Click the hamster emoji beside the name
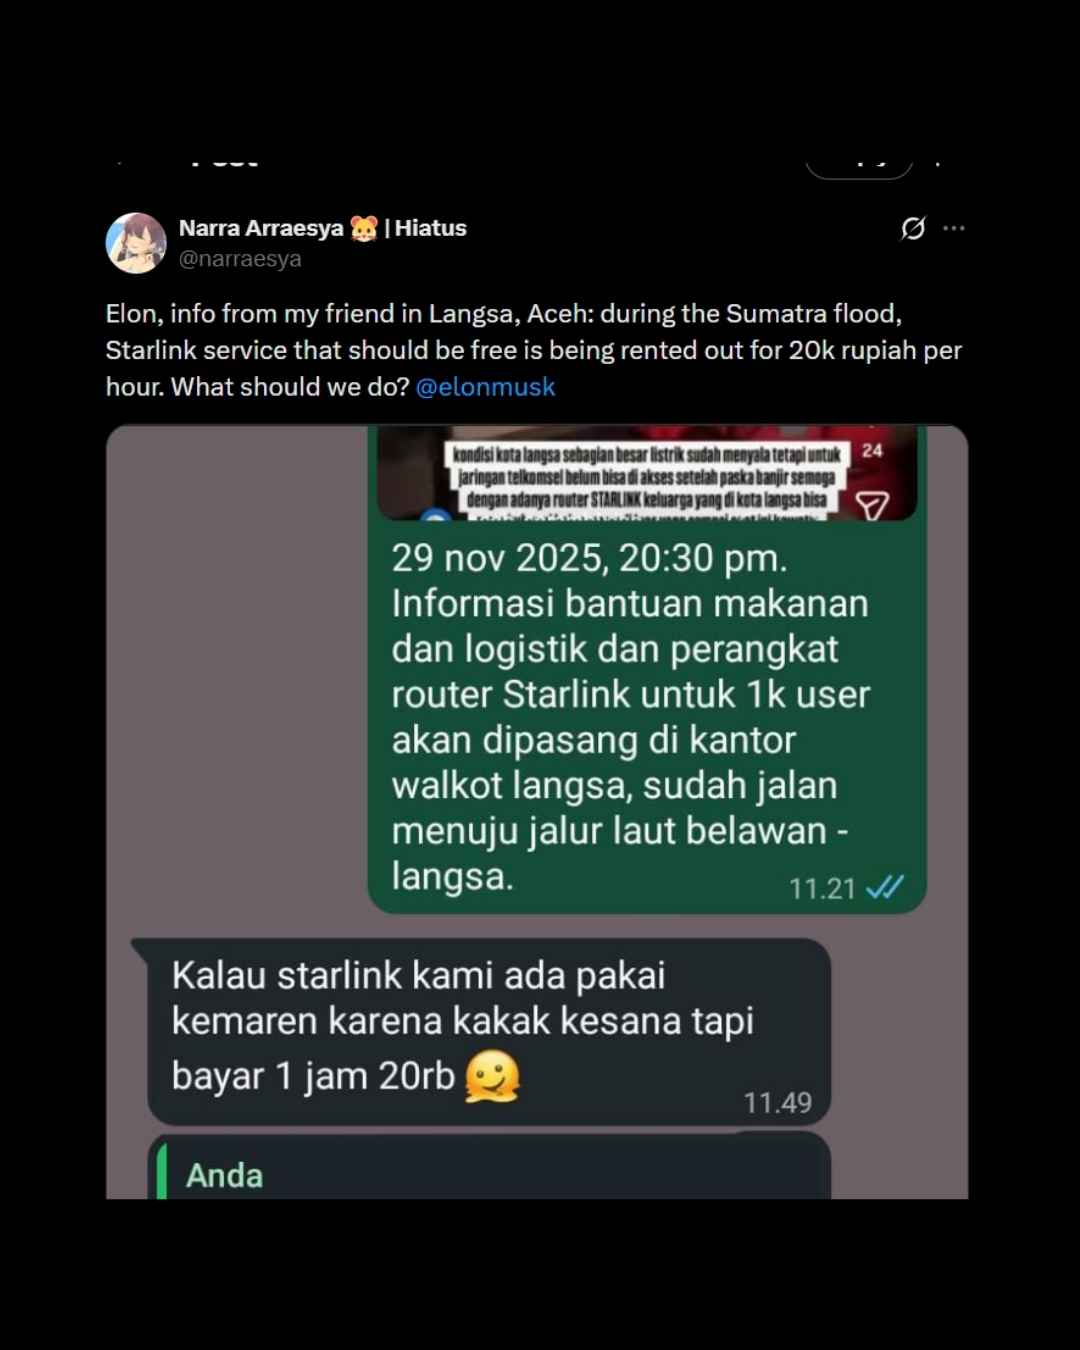 (364, 228)
